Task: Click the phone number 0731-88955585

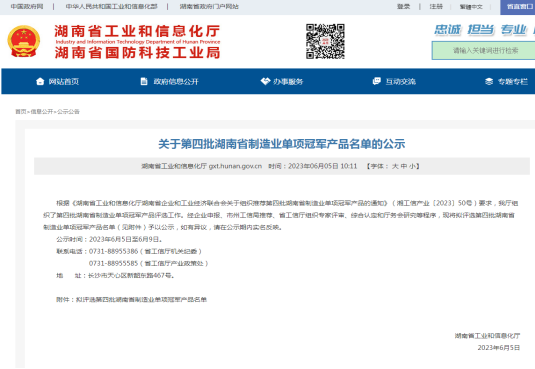Action: (x=114, y=264)
